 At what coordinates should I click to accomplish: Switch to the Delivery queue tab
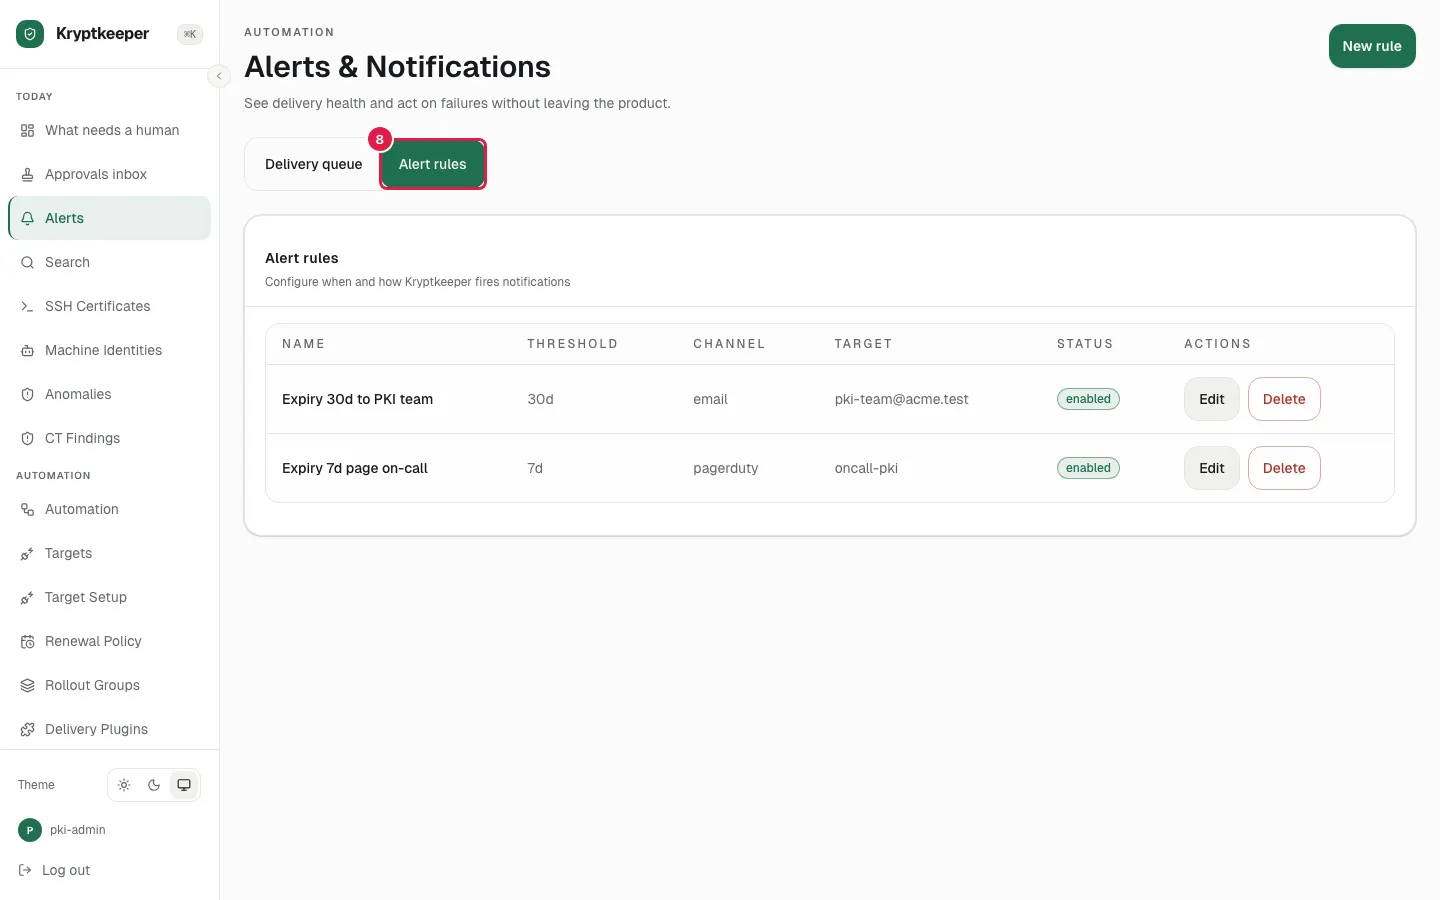tap(313, 164)
